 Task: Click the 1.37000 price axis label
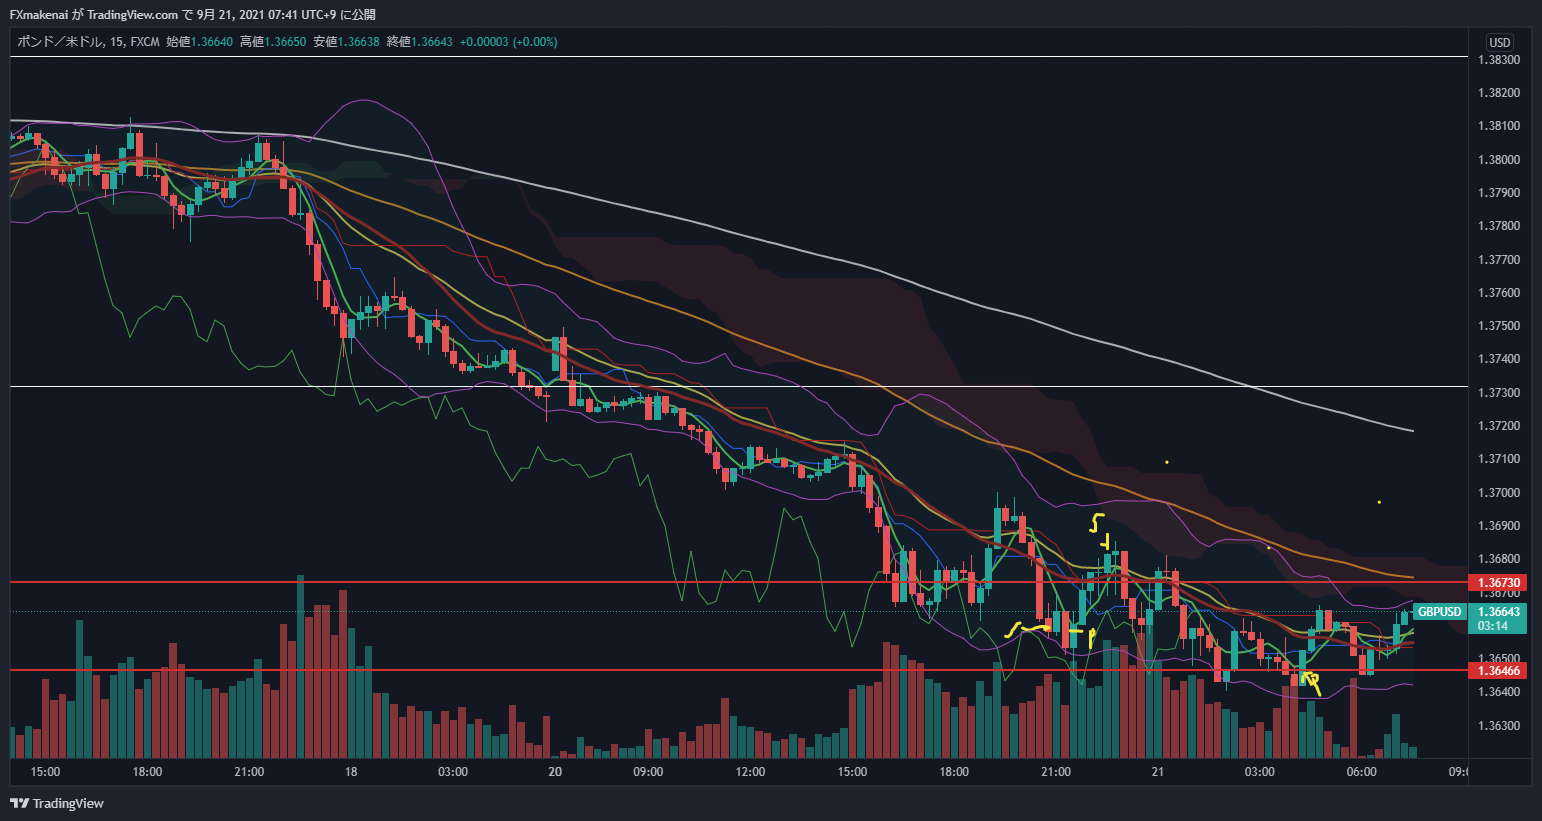[1498, 493]
